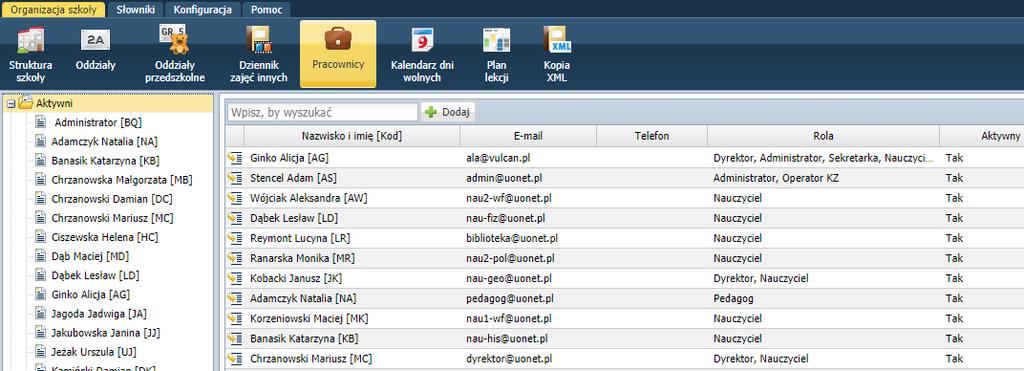
Task: Click edit icon for Dąbek Lesław table row
Action: pos(234,218)
